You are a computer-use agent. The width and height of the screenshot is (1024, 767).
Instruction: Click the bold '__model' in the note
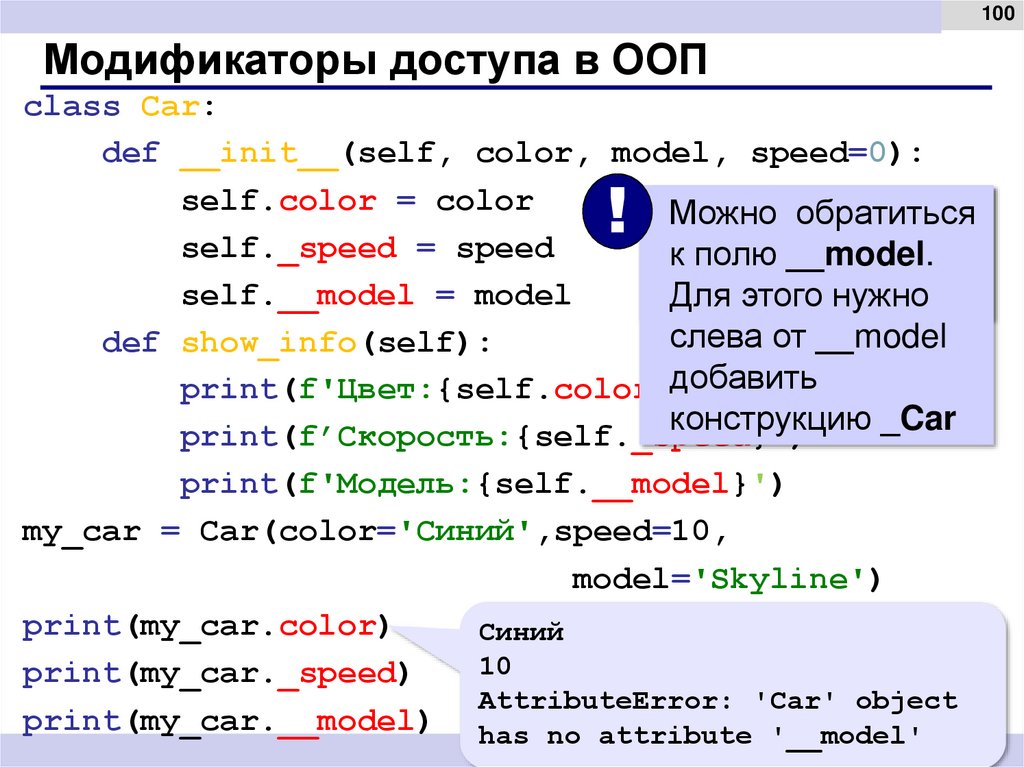[x=855, y=255]
